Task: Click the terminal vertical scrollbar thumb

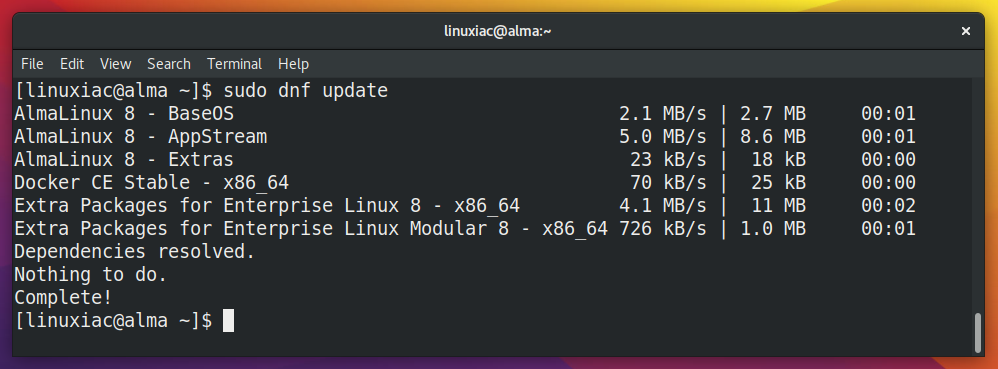Action: 978,332
